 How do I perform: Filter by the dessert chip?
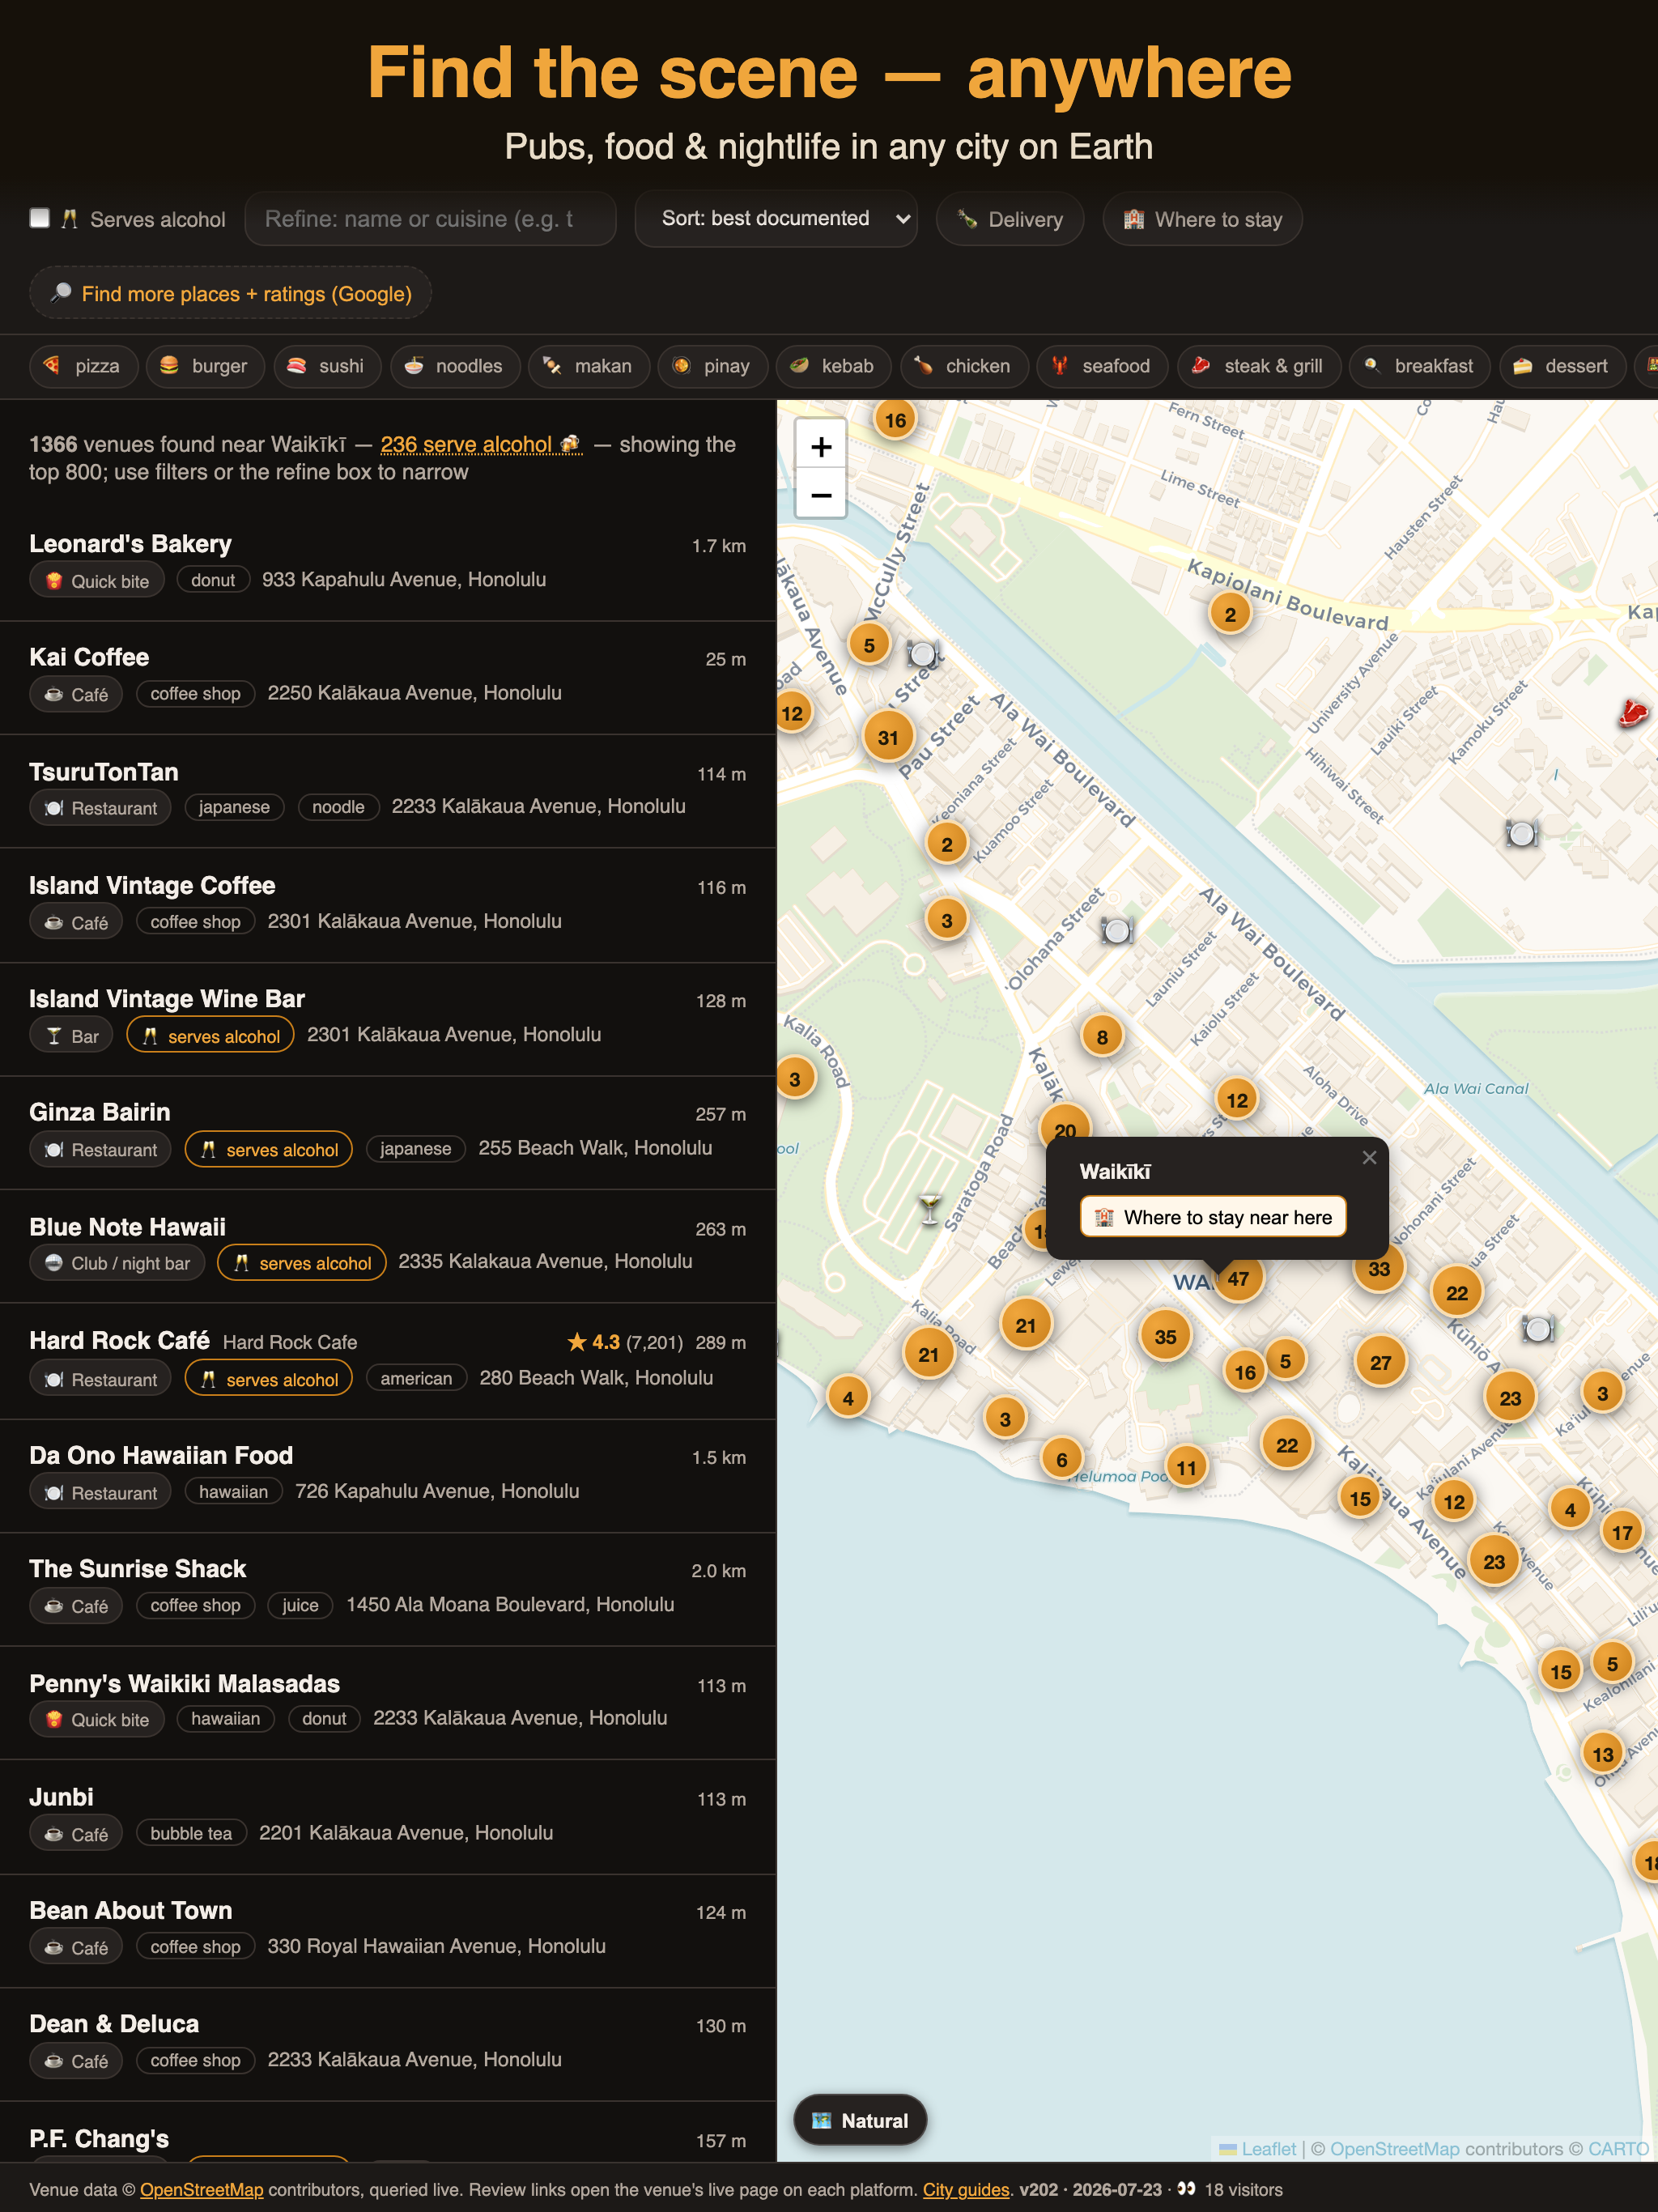tap(1562, 366)
